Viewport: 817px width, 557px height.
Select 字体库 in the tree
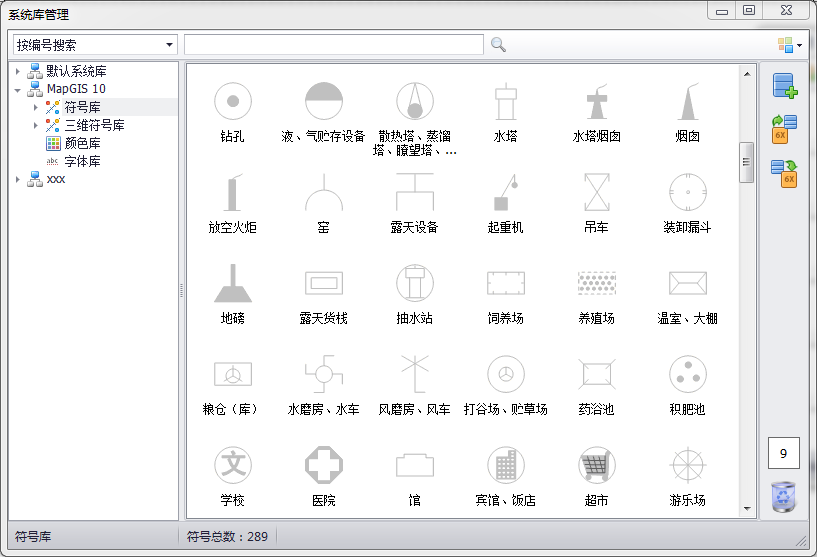(82, 161)
